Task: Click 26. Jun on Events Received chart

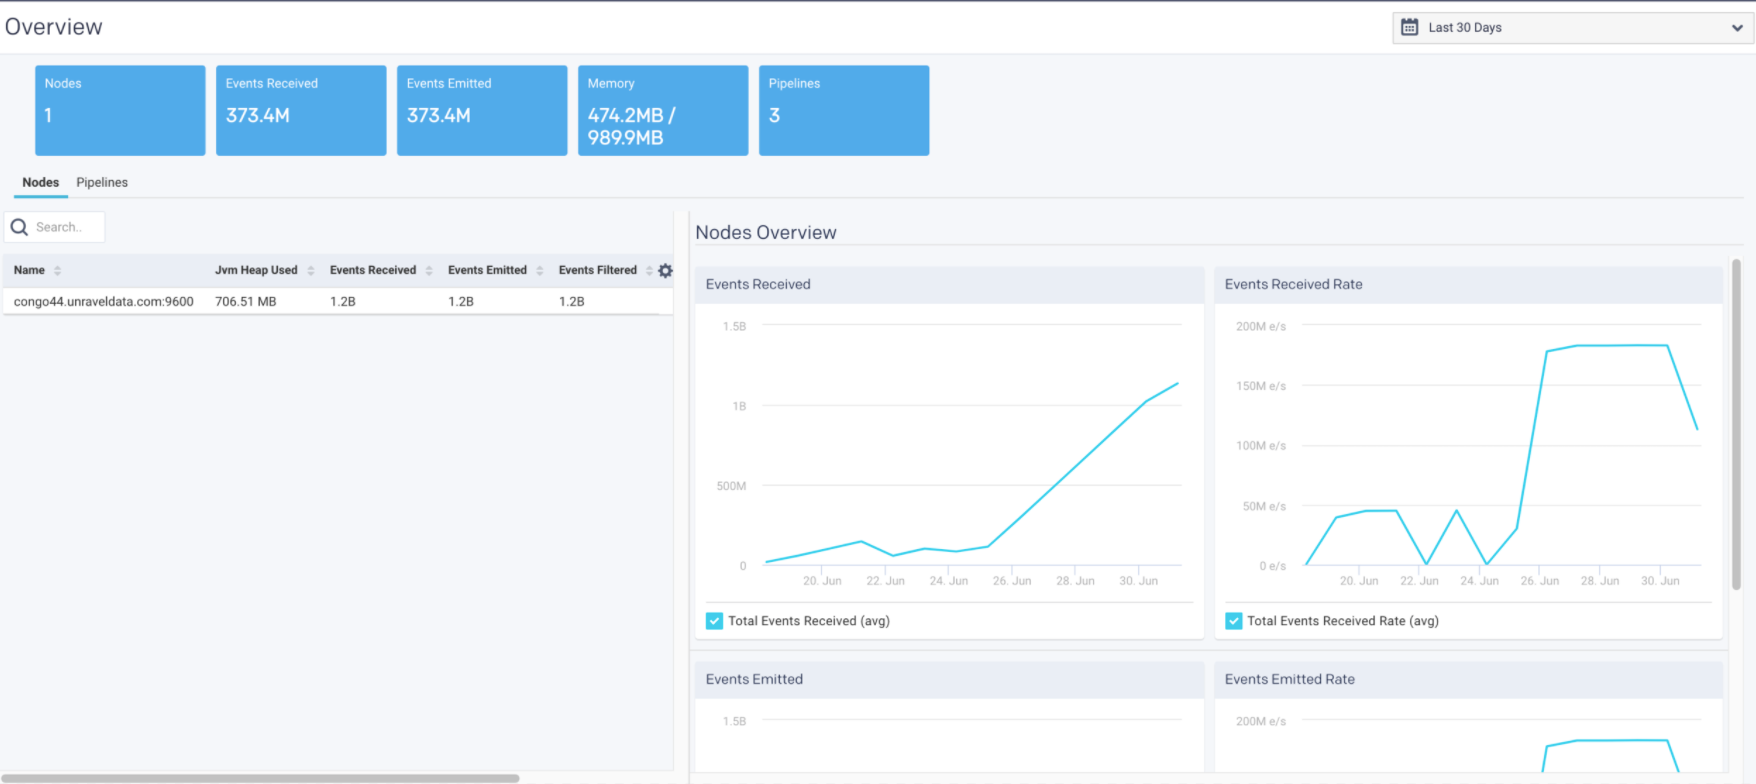Action: coord(1012,581)
